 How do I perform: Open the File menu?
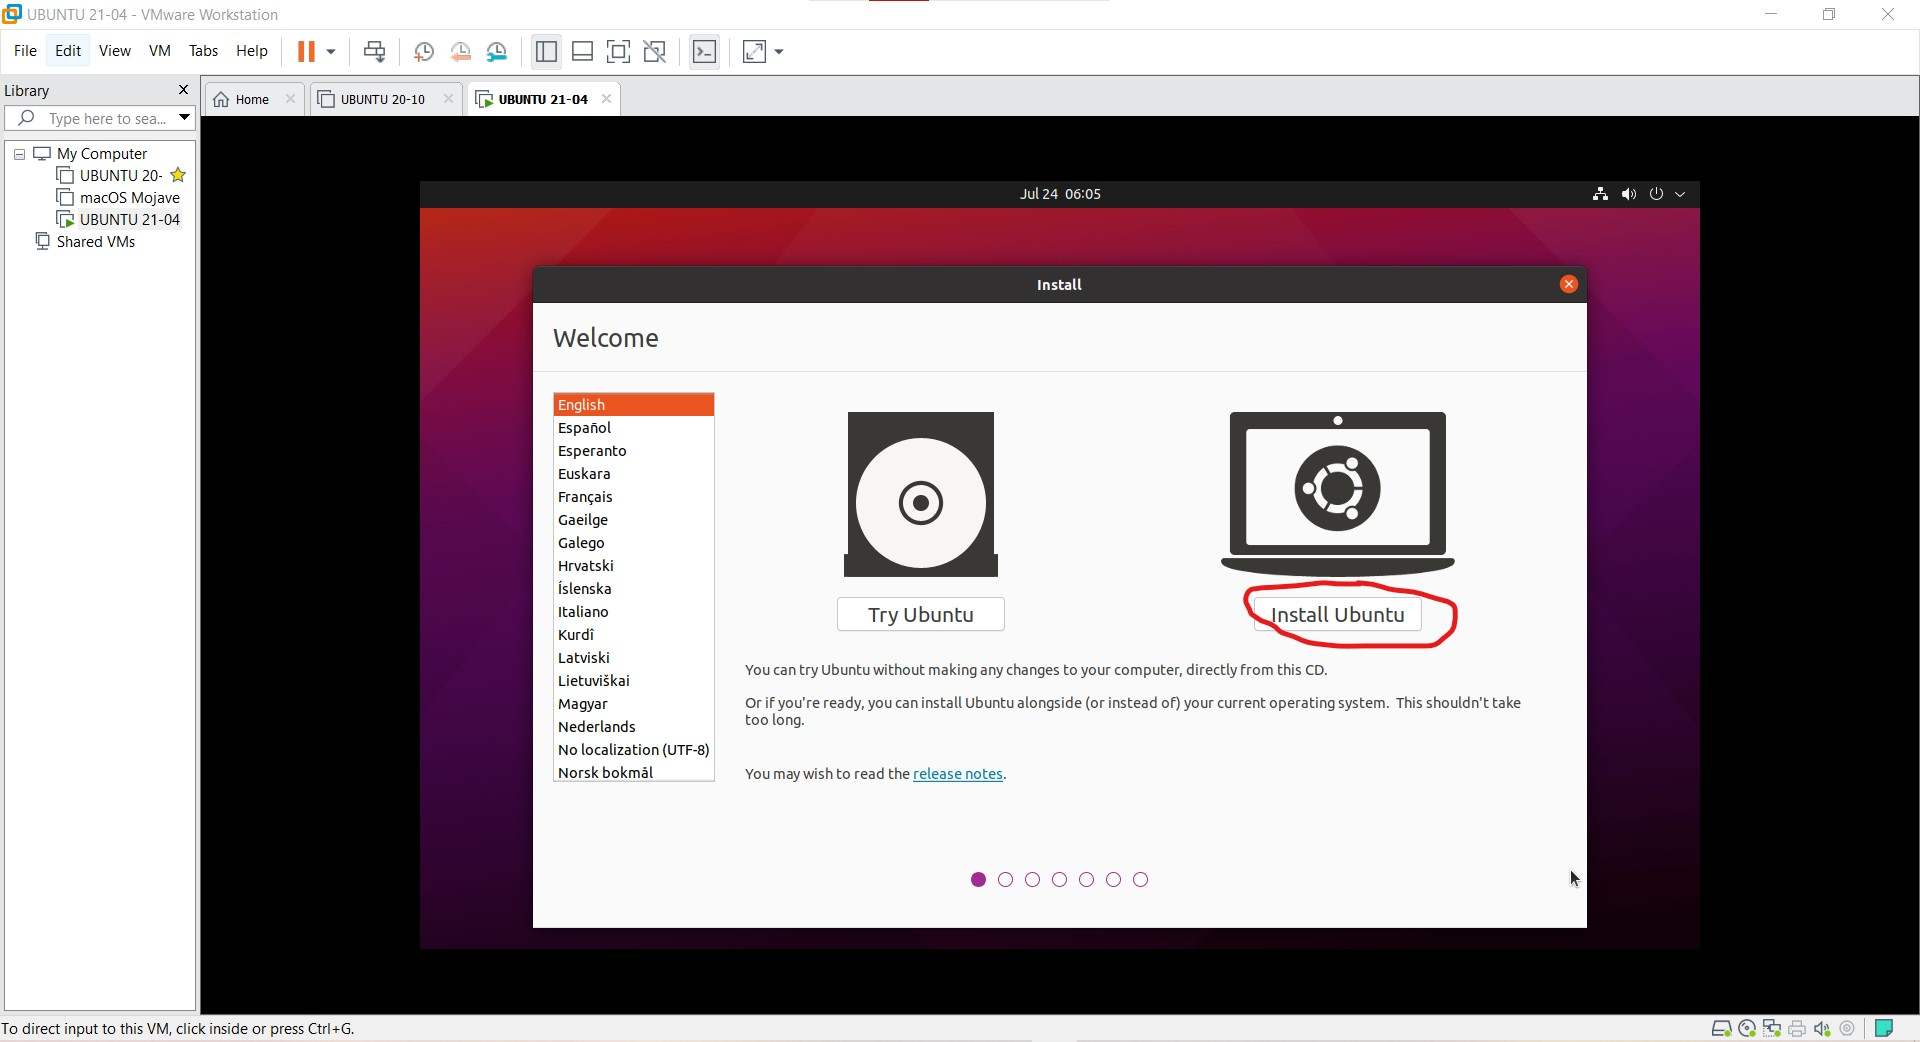coord(25,51)
